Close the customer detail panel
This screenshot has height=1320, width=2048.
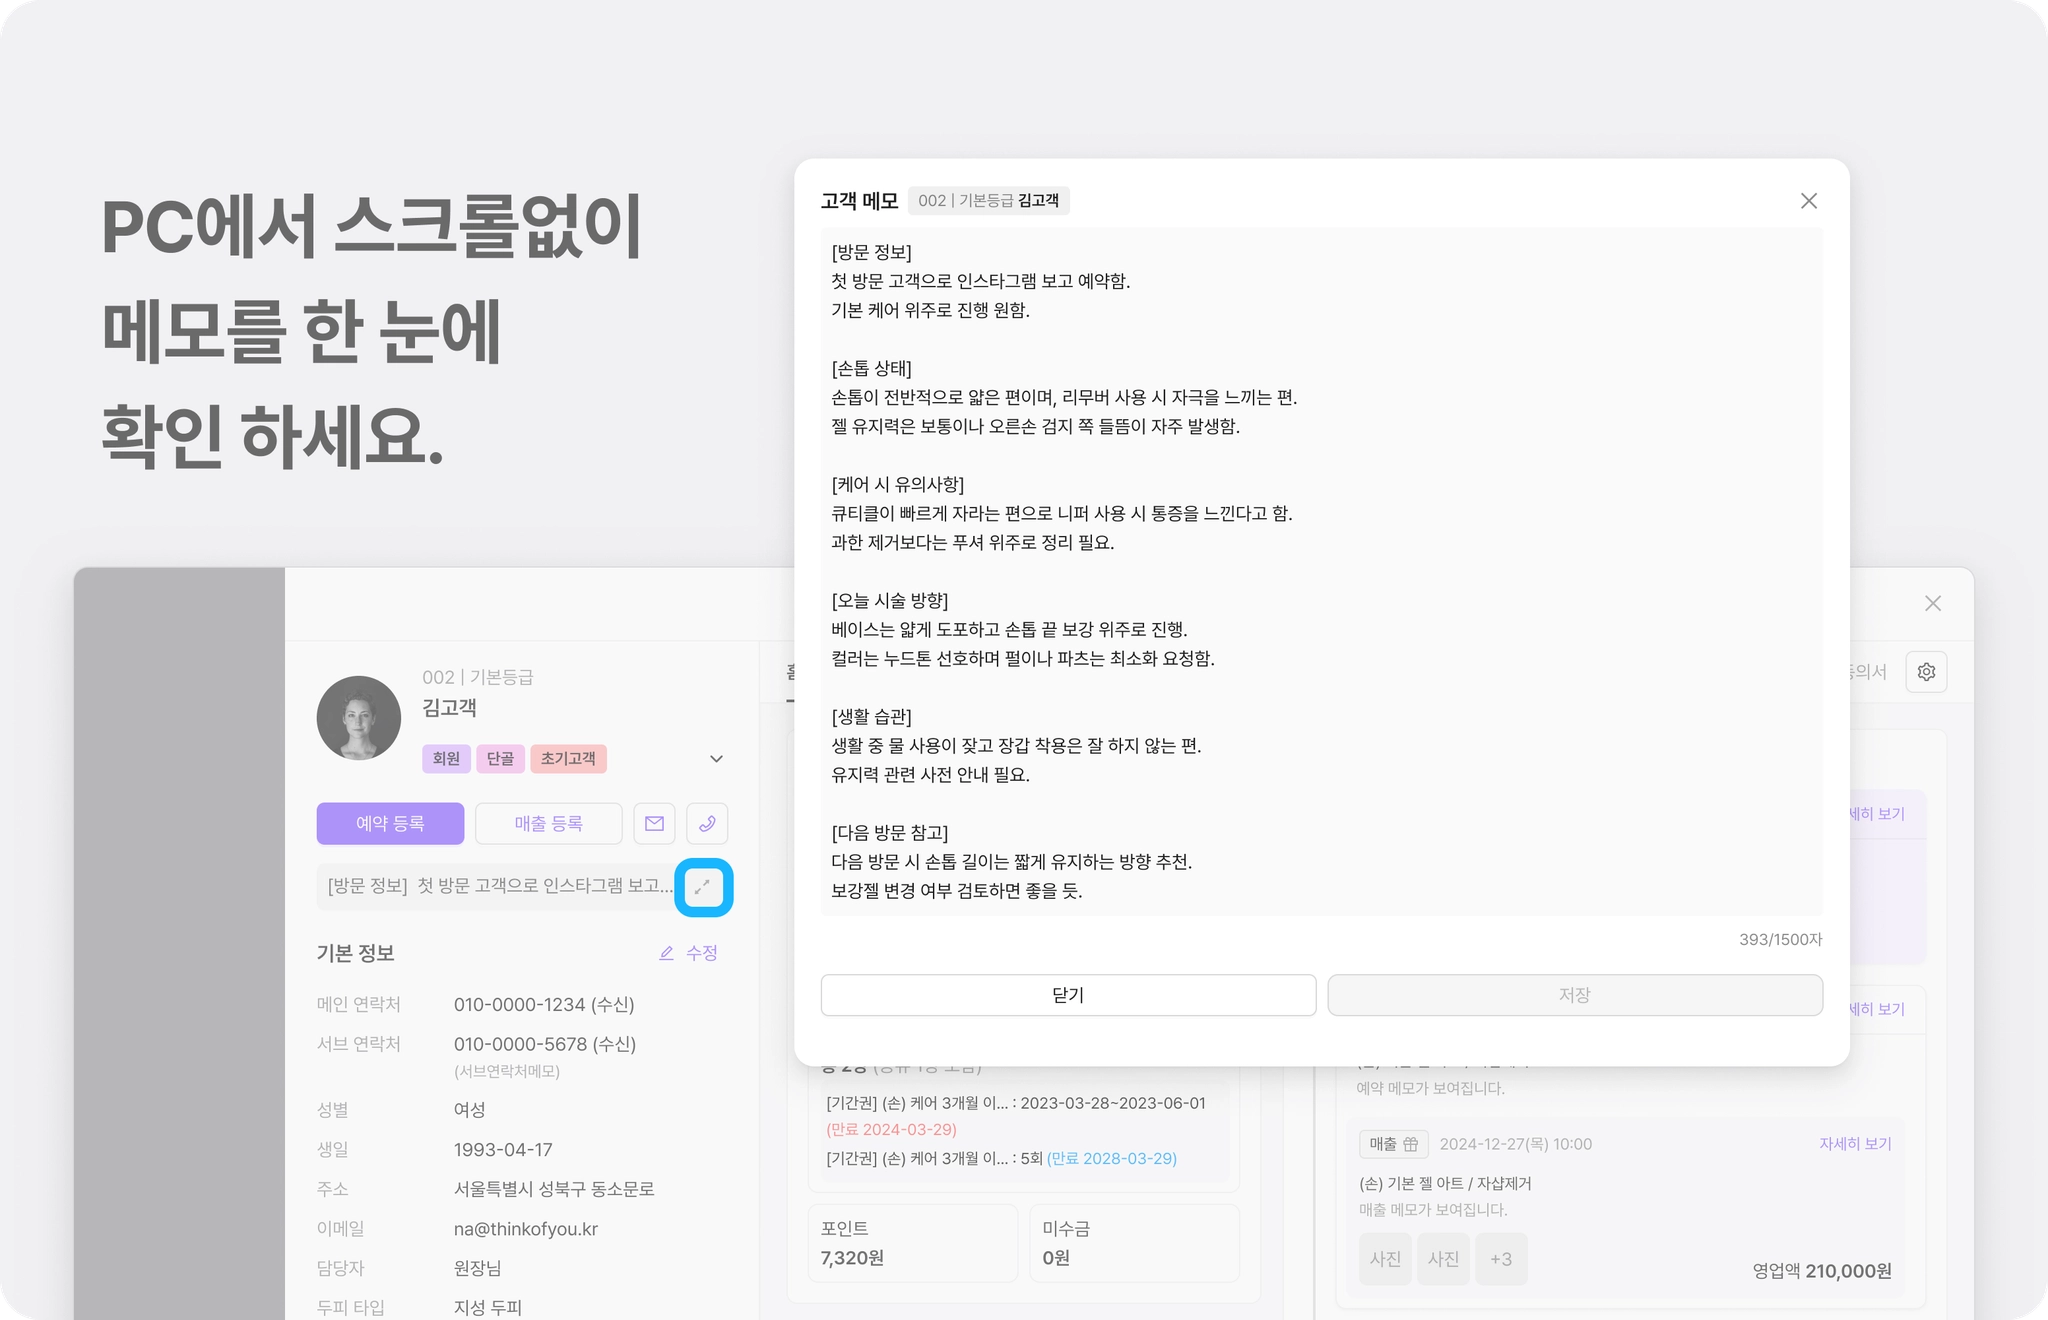1932,603
